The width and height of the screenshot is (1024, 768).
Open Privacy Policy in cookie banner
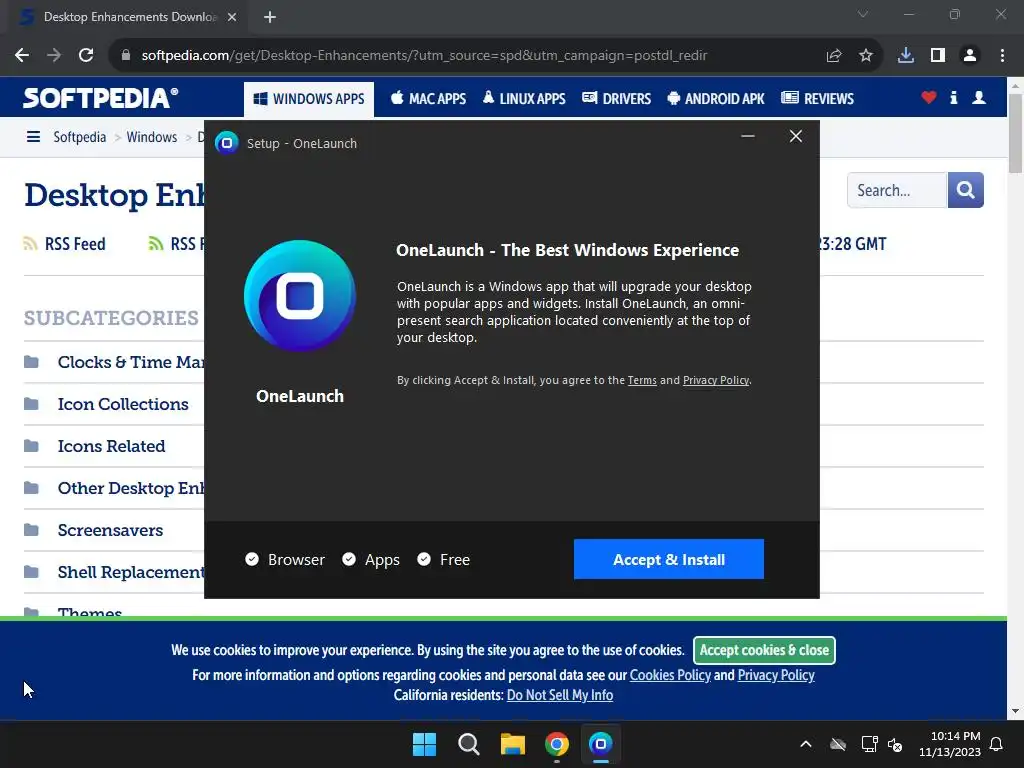[776, 675]
